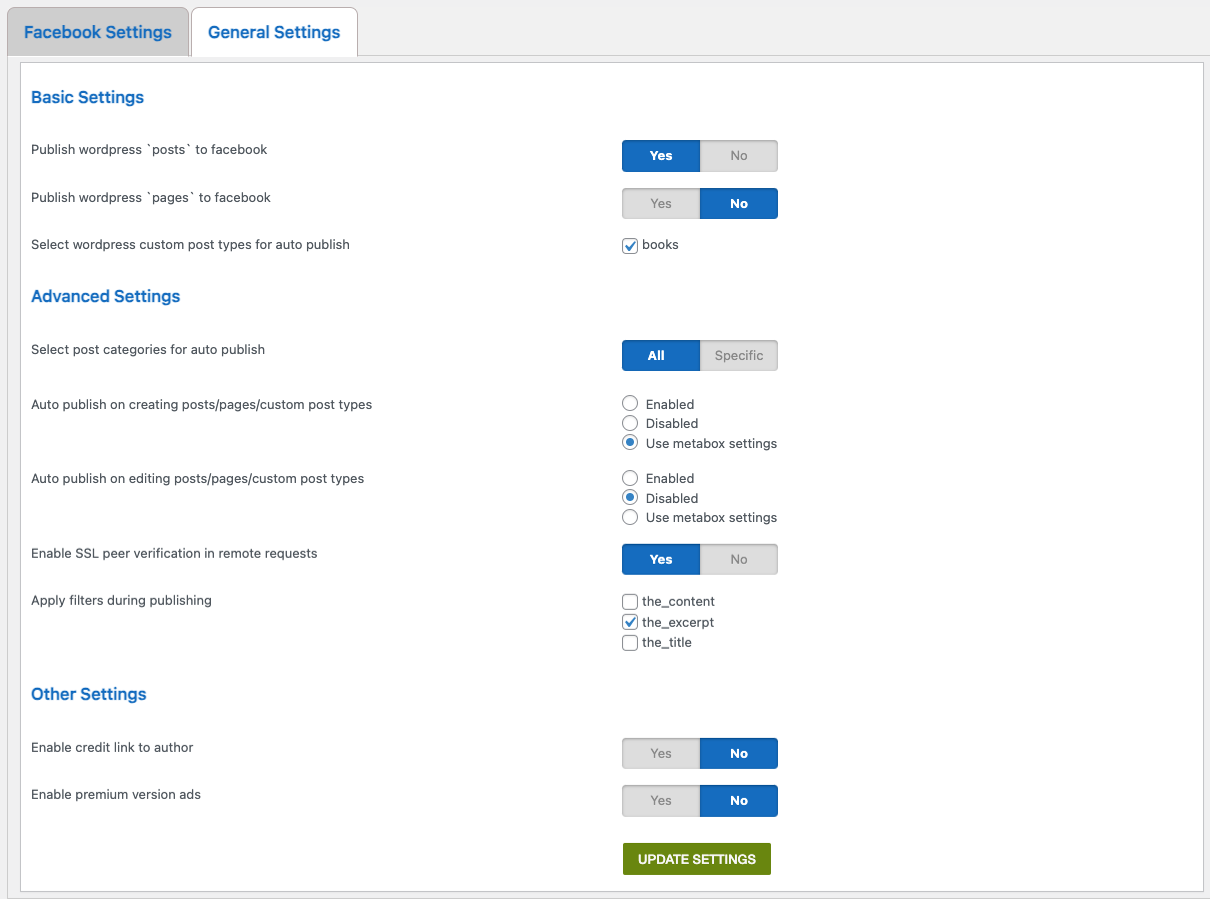Screen dimensions: 1210x899
Task: Click the UPDATE SETTINGS button
Action: click(696, 858)
